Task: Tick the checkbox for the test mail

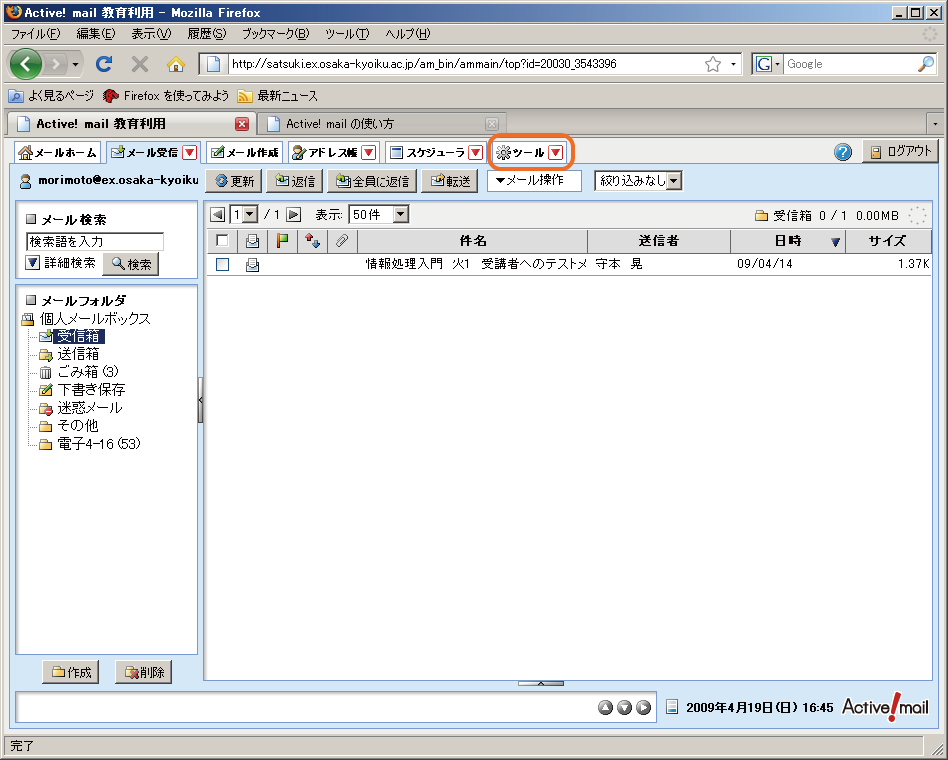Action: 222,265
